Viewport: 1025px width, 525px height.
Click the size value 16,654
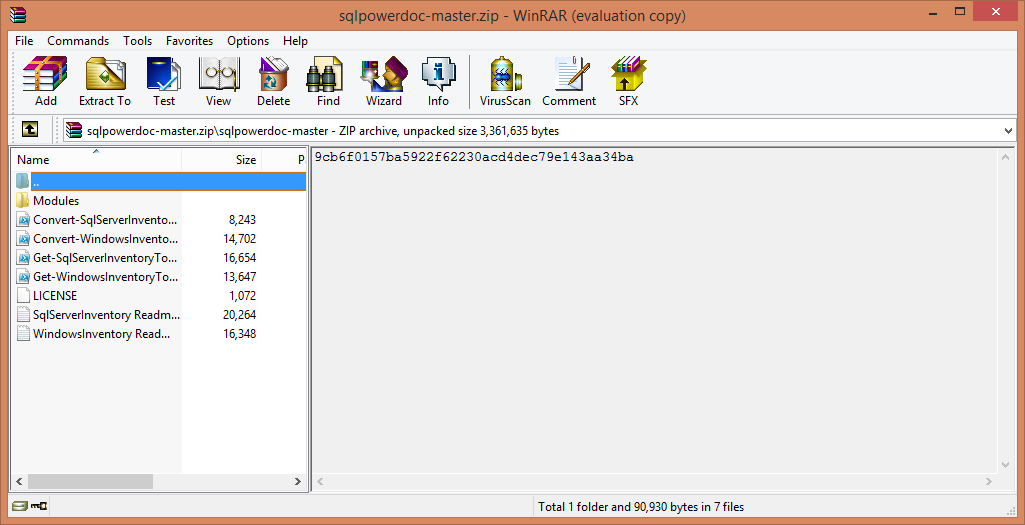pos(239,258)
